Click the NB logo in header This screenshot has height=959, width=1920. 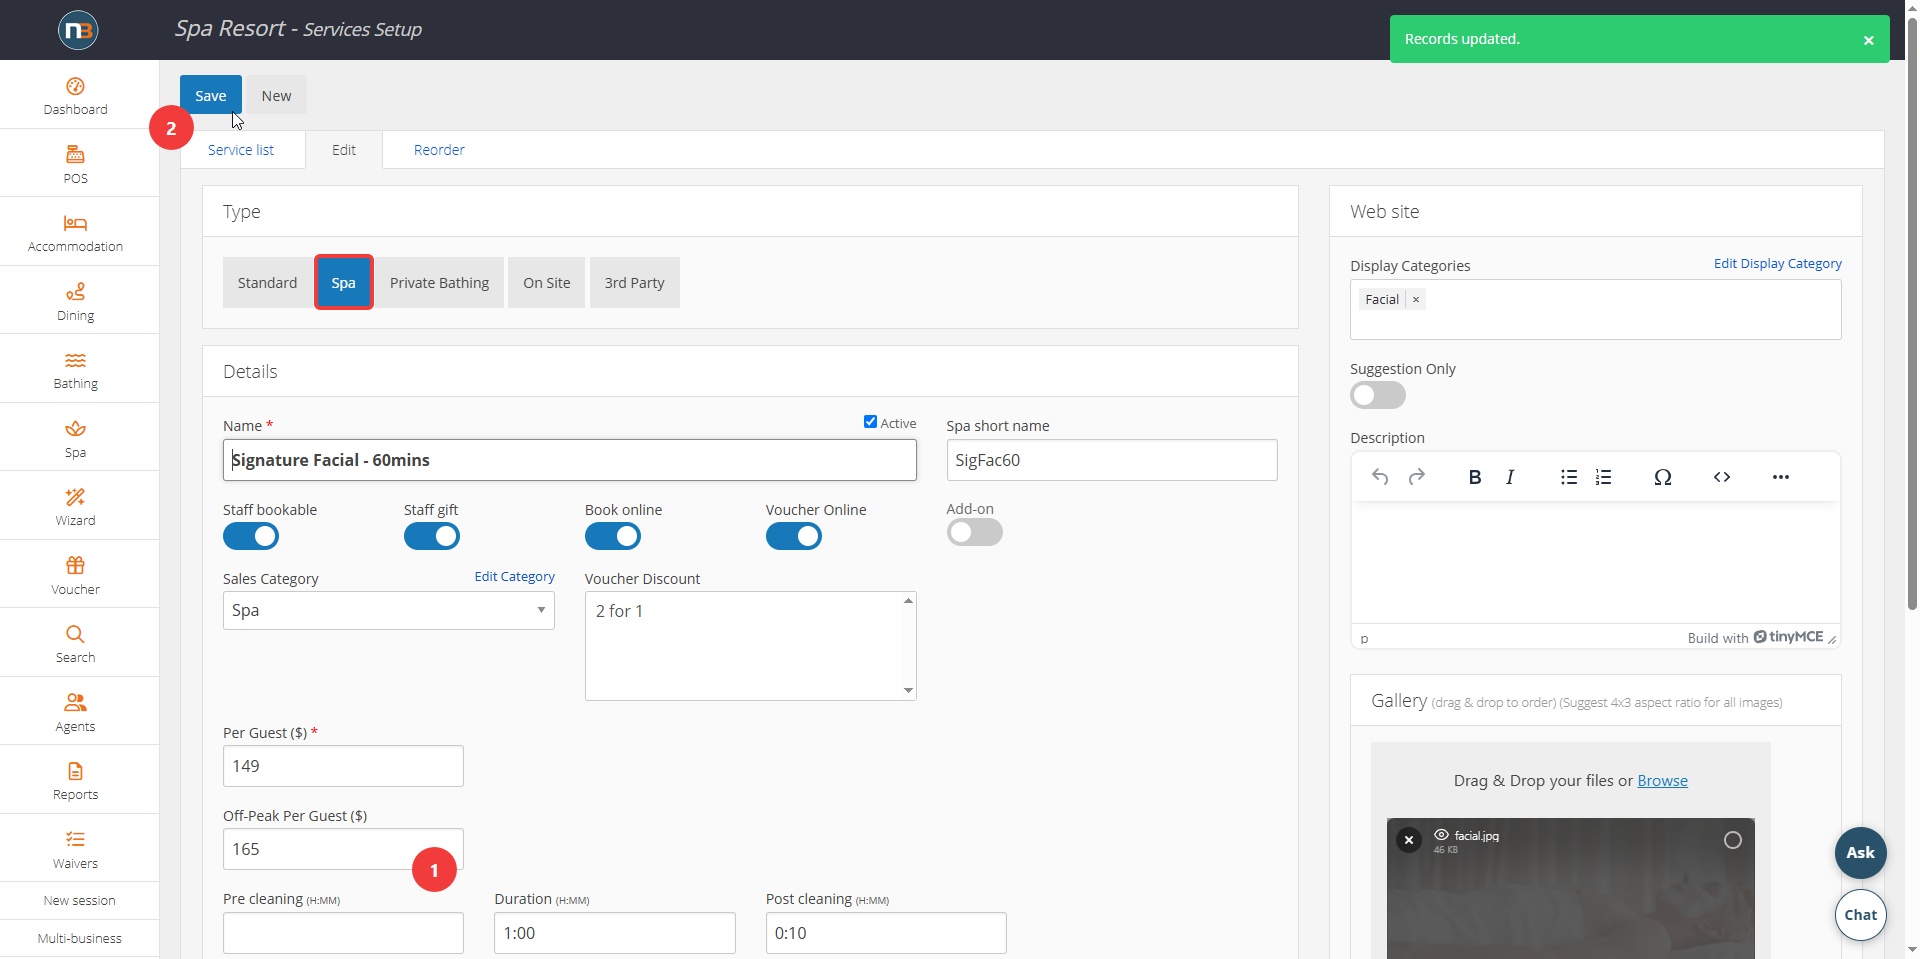pyautogui.click(x=78, y=30)
